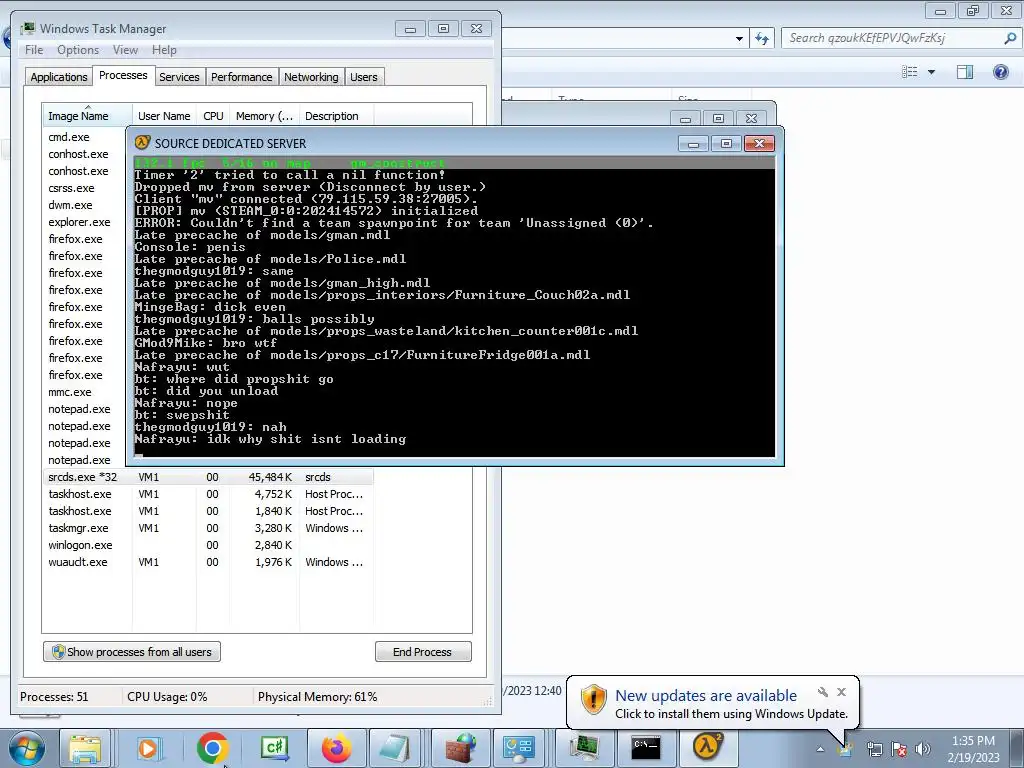Click the End Process button
The height and width of the screenshot is (768, 1024).
pos(423,652)
